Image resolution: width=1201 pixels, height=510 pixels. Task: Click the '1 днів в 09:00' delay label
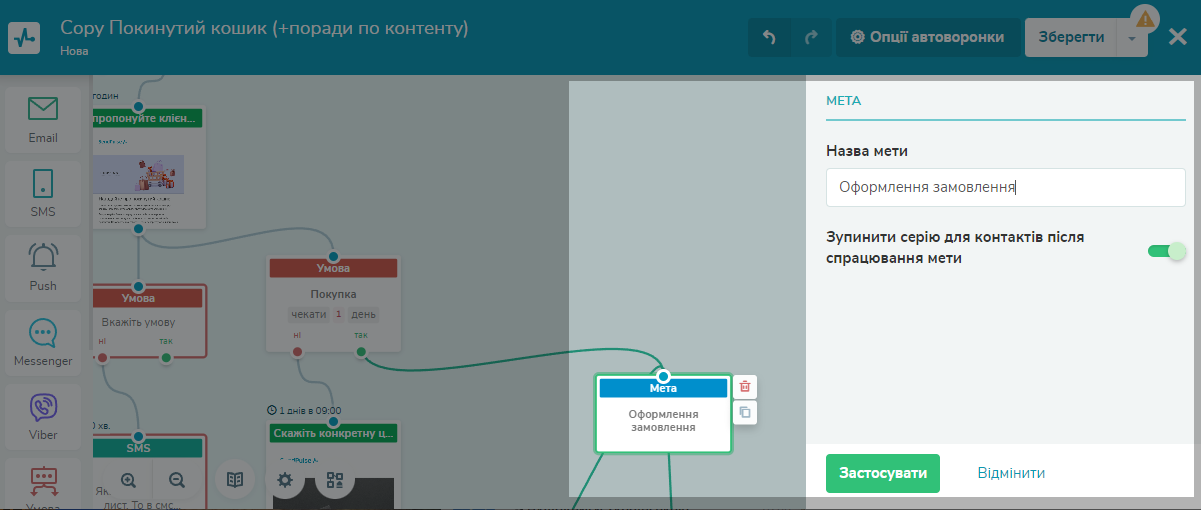[x=305, y=410]
